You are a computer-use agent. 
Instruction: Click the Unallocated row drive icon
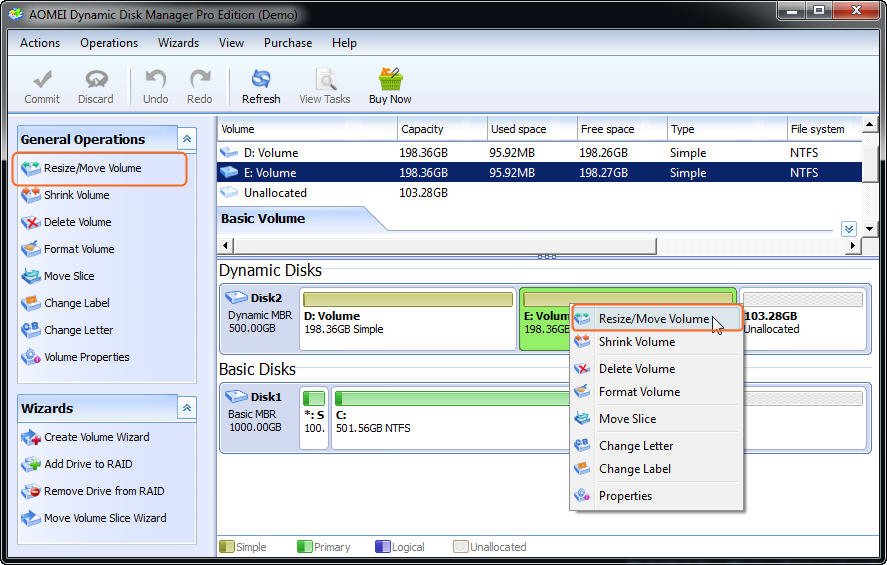point(229,192)
